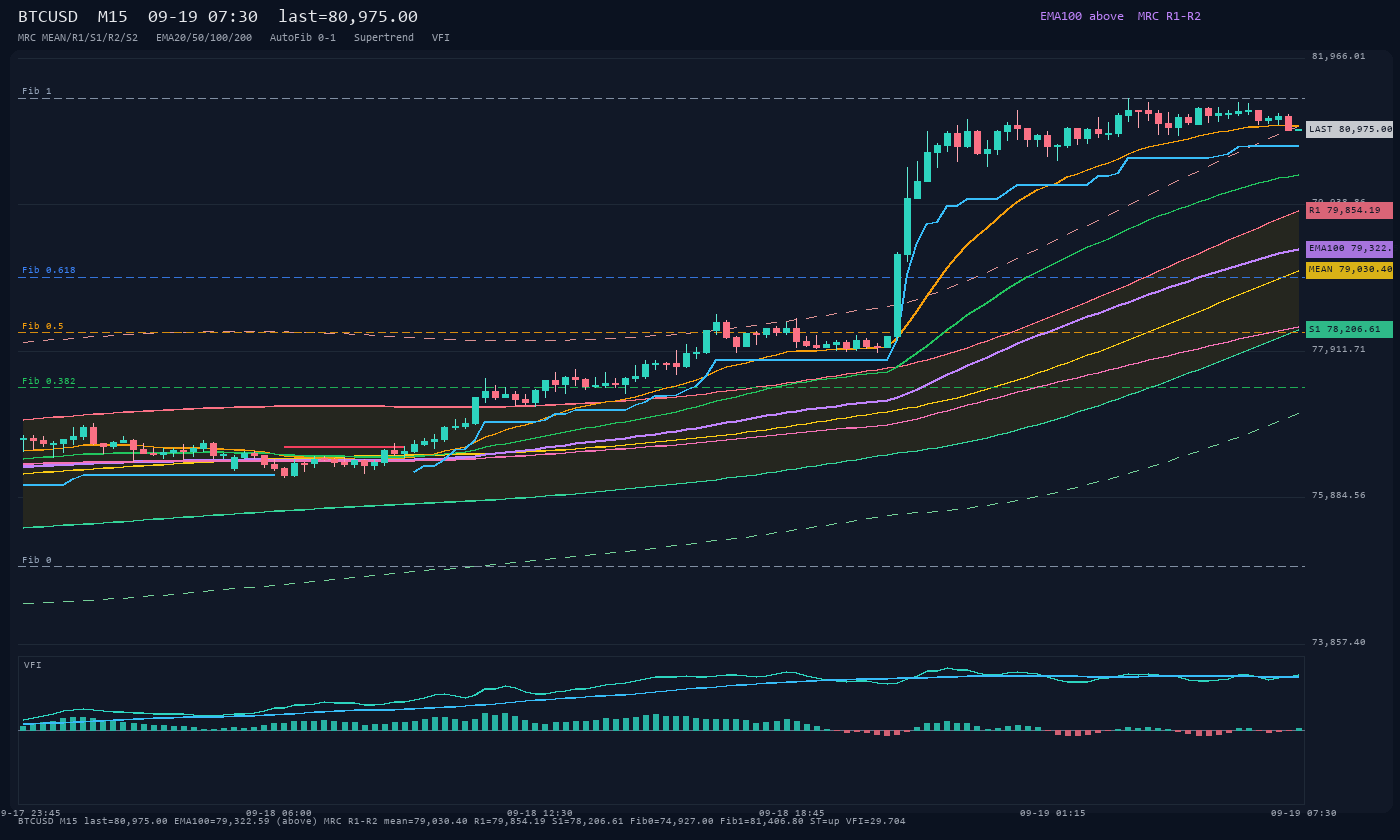Viewport: 1400px width, 840px height.
Task: Click the BTCUSD symbol in the chart title
Action: pyautogui.click(x=48, y=17)
